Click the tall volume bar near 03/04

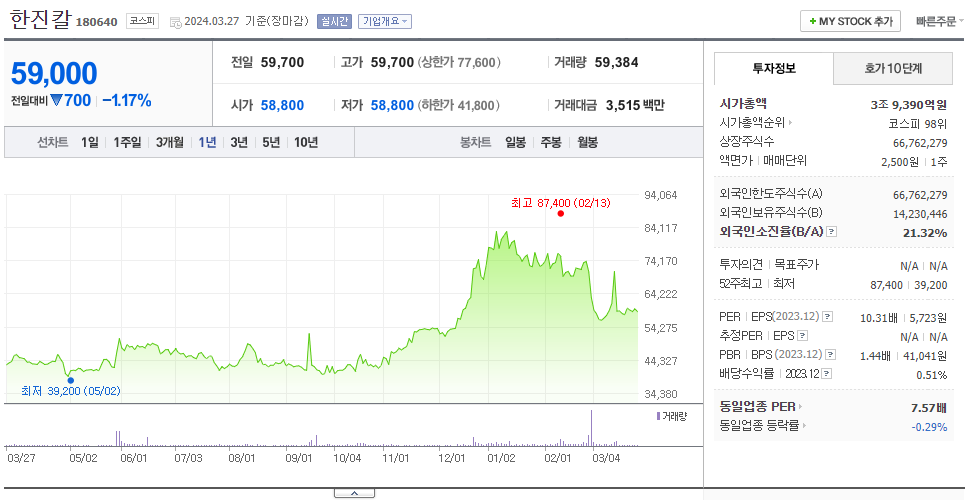(591, 428)
